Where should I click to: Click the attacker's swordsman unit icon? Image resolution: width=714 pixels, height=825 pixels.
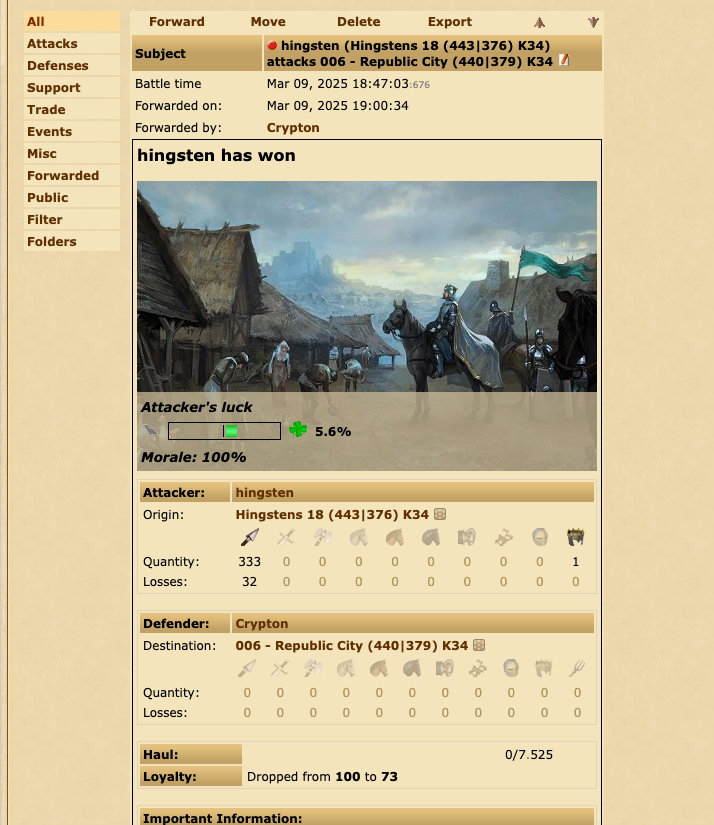(x=285, y=538)
